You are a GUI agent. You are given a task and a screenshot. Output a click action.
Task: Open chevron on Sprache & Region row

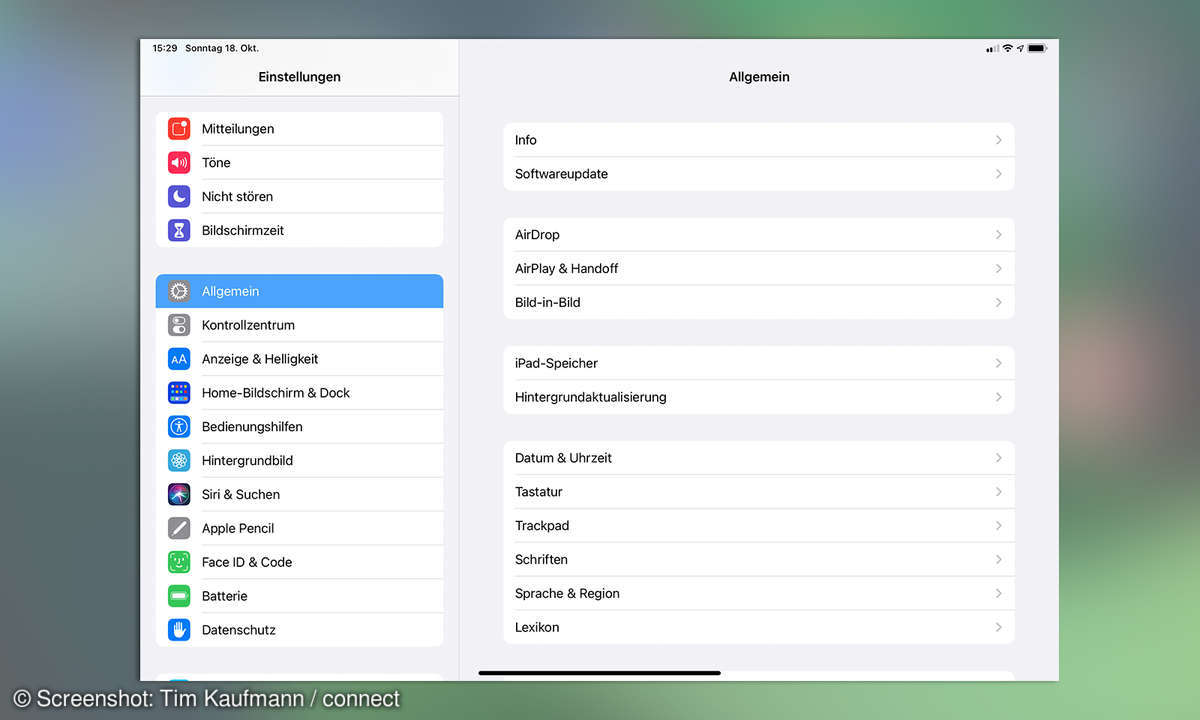[998, 594]
